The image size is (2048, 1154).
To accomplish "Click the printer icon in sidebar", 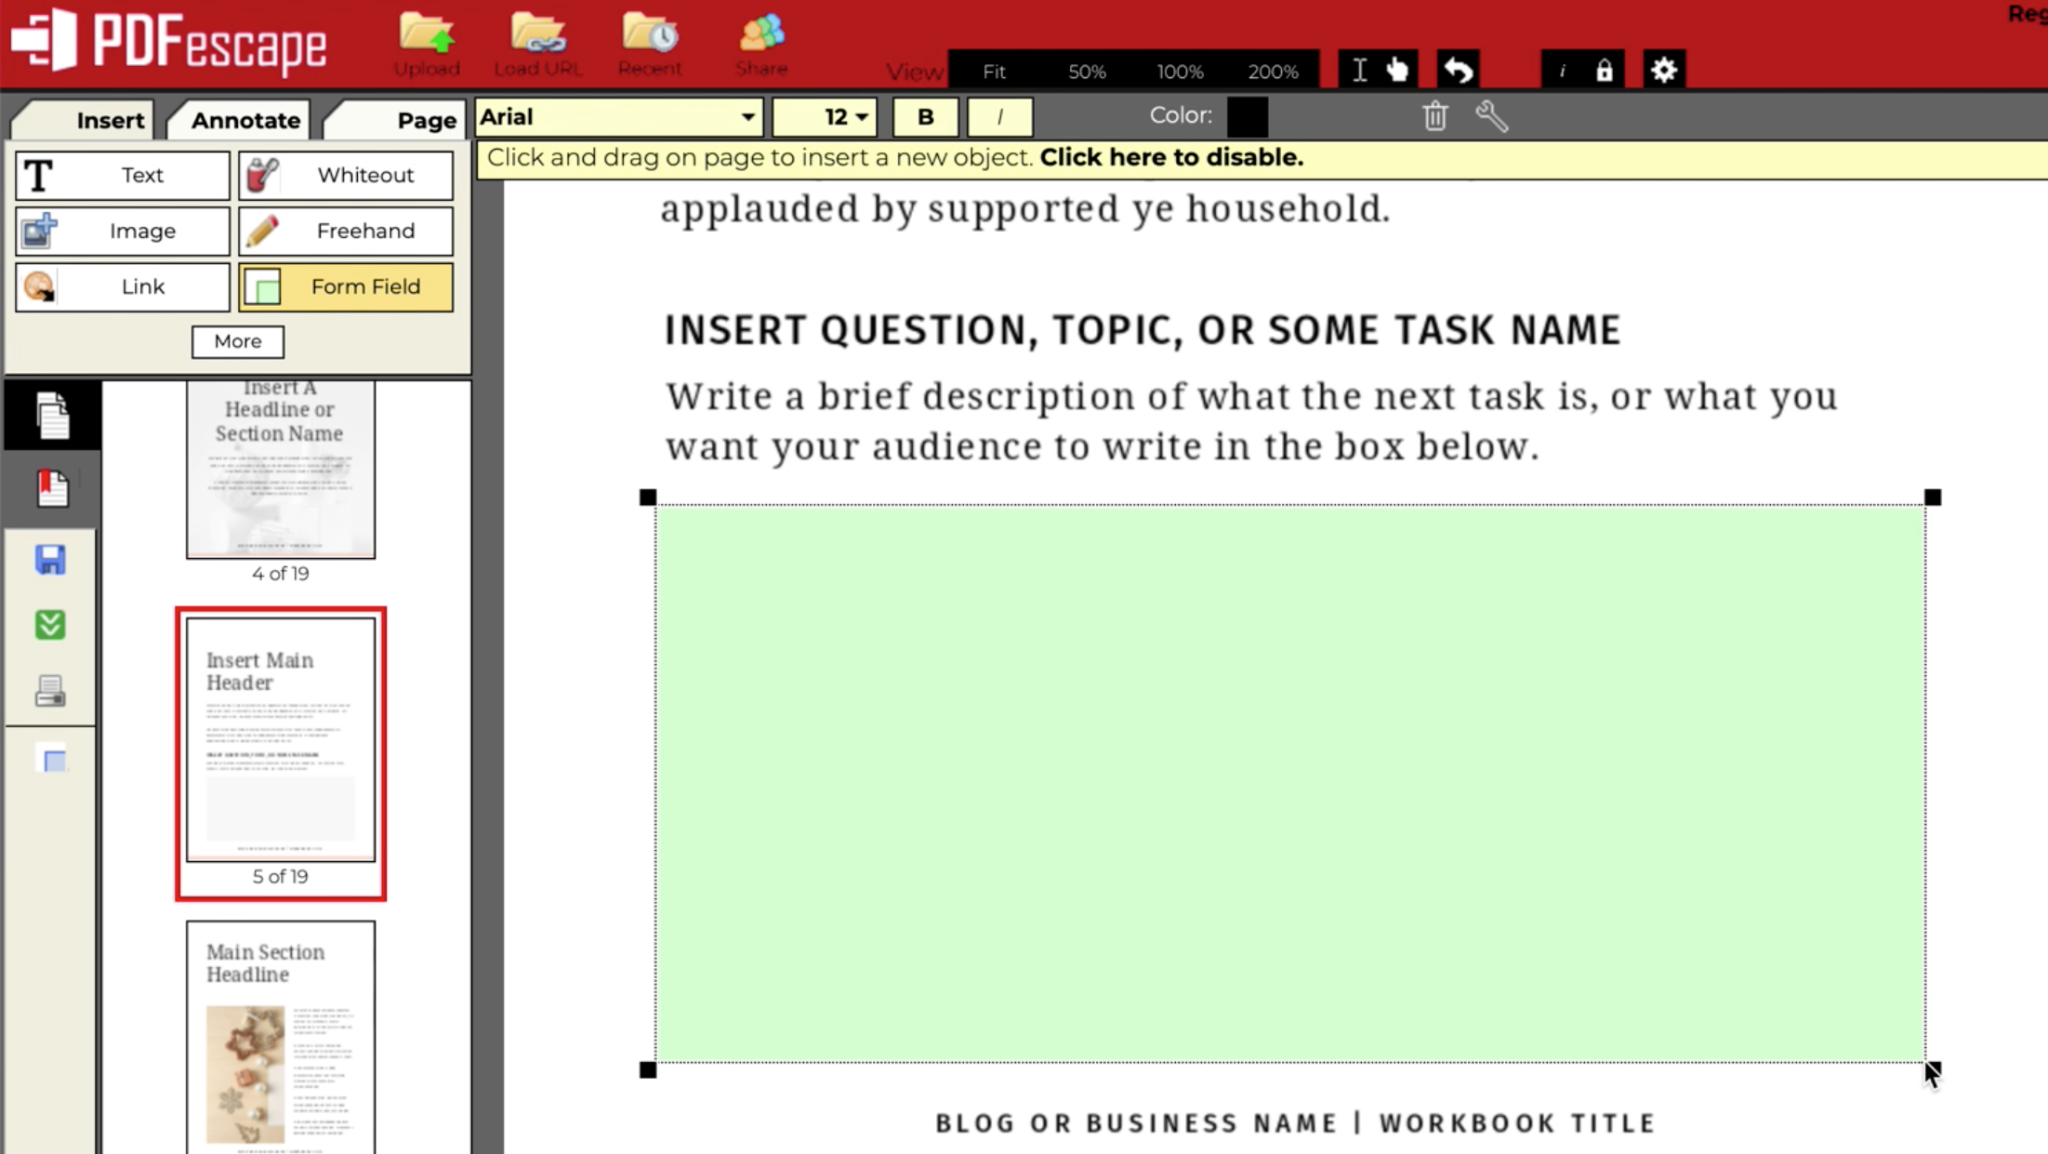I will (50, 691).
